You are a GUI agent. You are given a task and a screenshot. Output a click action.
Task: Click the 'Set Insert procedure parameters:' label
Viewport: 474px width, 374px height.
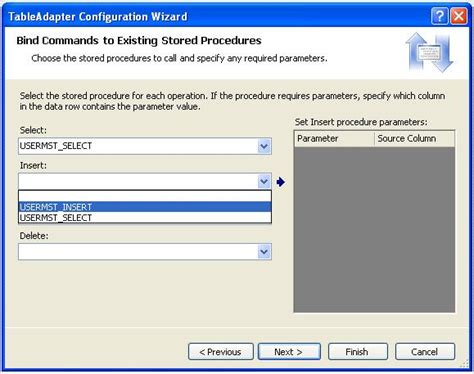[361, 122]
